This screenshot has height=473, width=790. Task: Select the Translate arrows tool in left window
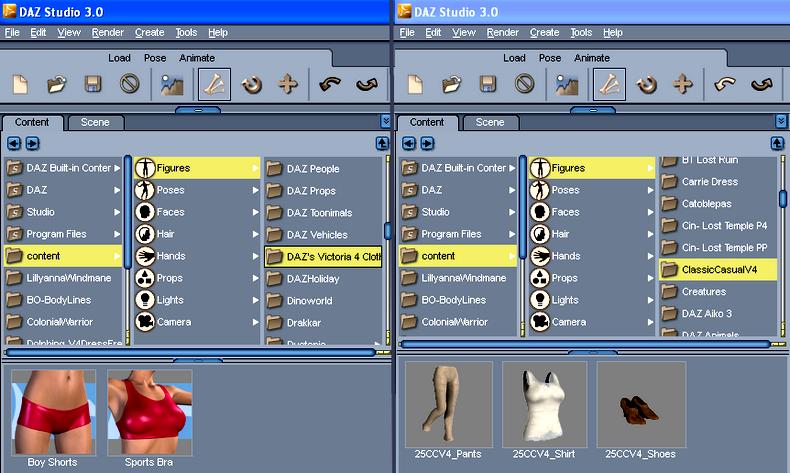click(288, 84)
